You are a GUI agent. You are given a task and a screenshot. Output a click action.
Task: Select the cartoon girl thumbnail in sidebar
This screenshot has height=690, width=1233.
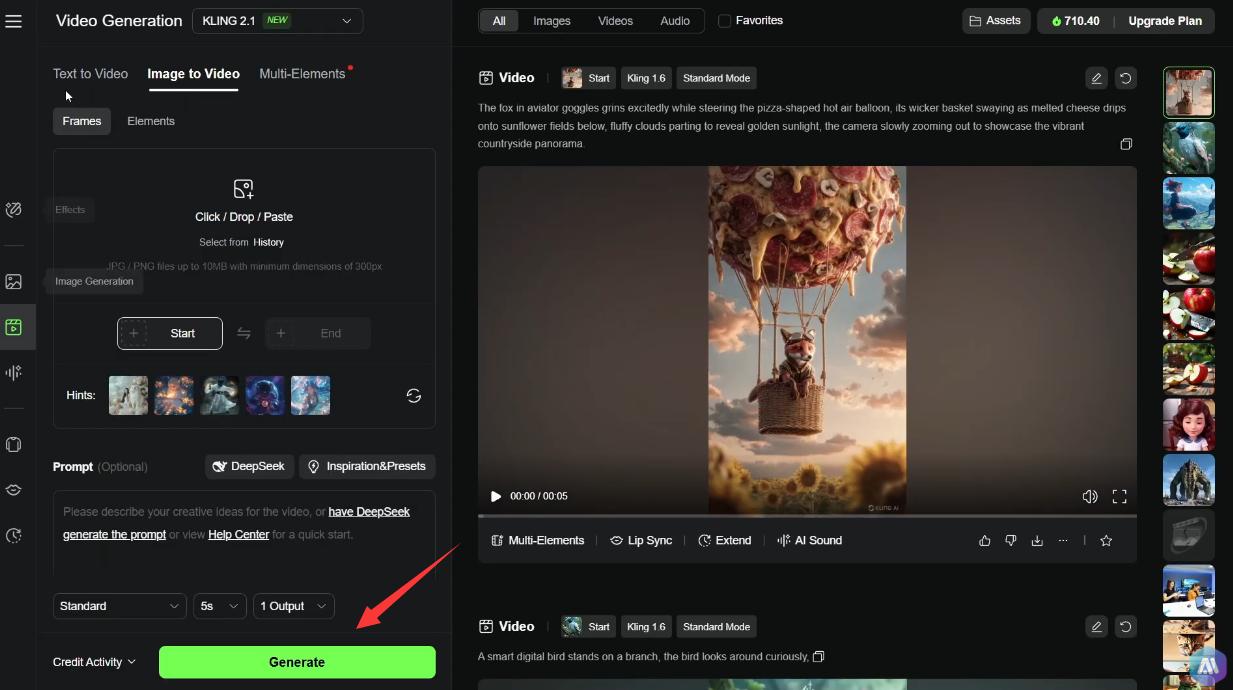tap(1189, 425)
